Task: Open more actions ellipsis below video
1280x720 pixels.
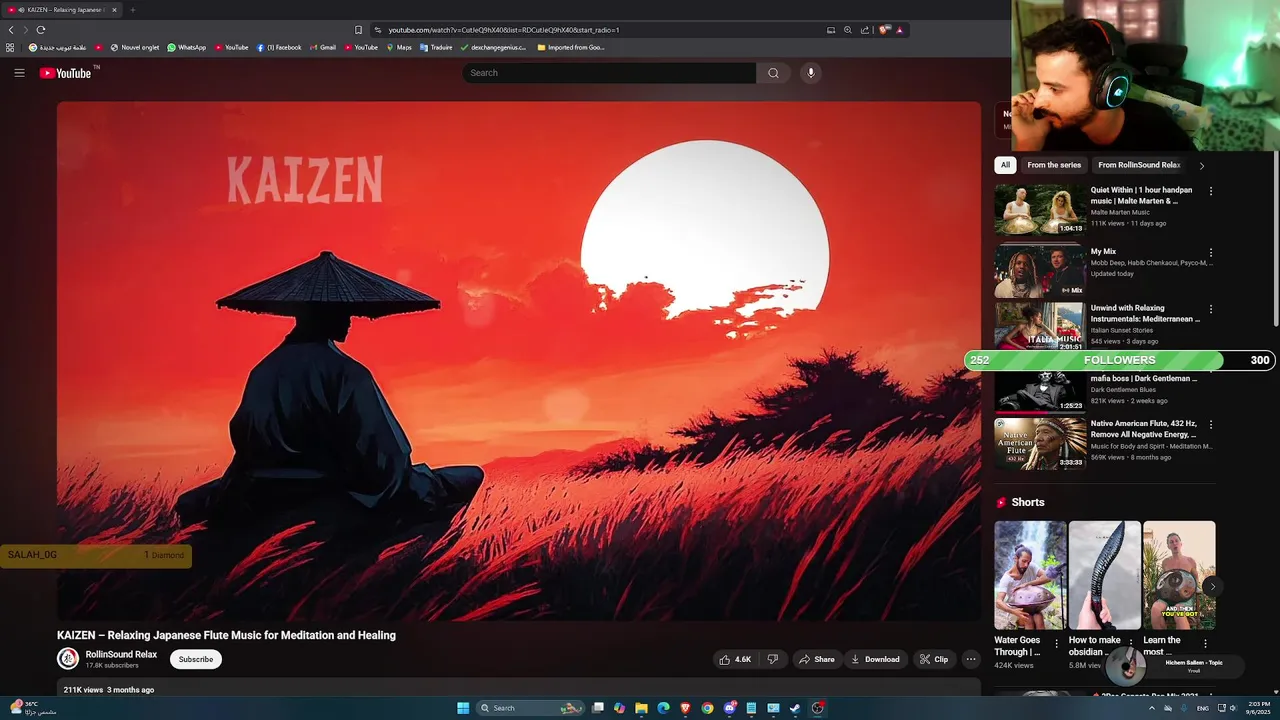Action: 970,659
